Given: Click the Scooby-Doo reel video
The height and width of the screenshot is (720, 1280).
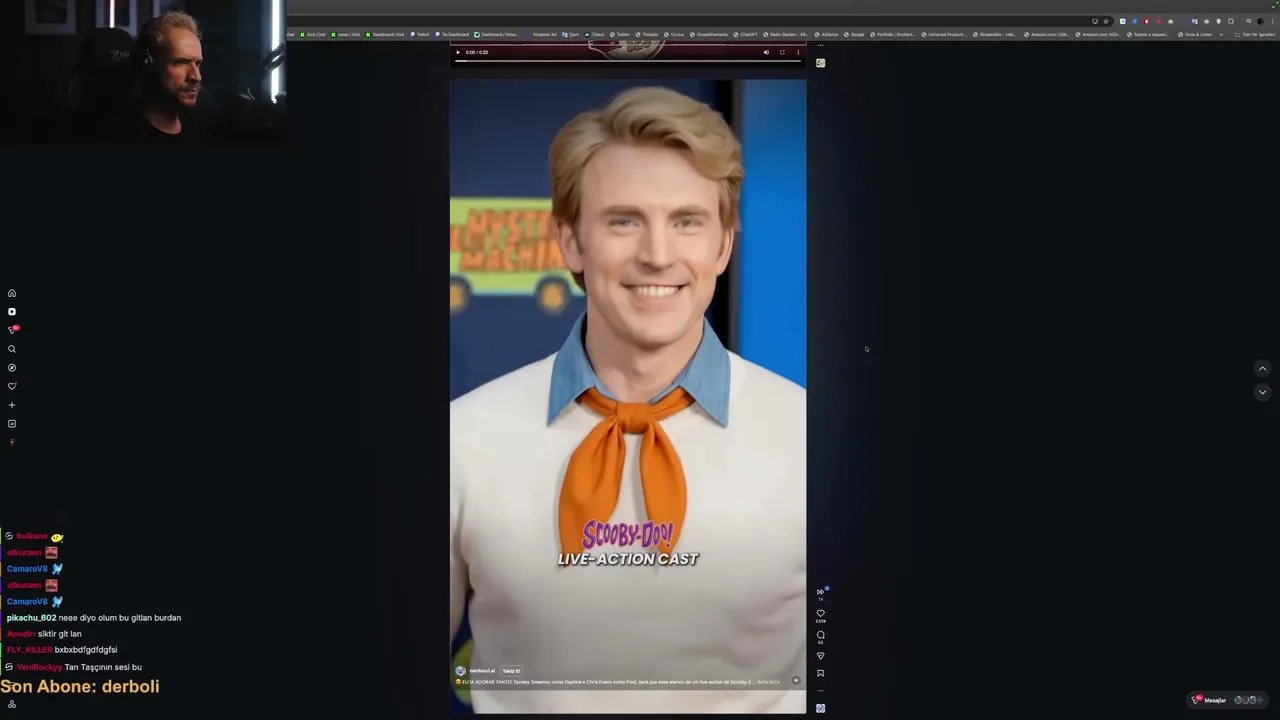Looking at the screenshot, I should 628,396.
